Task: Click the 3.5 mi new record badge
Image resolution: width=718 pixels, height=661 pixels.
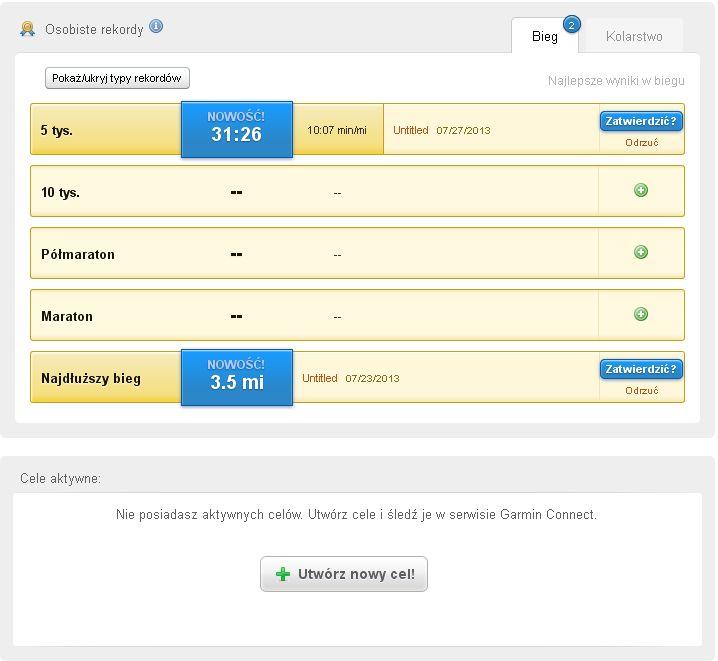Action: click(x=237, y=377)
